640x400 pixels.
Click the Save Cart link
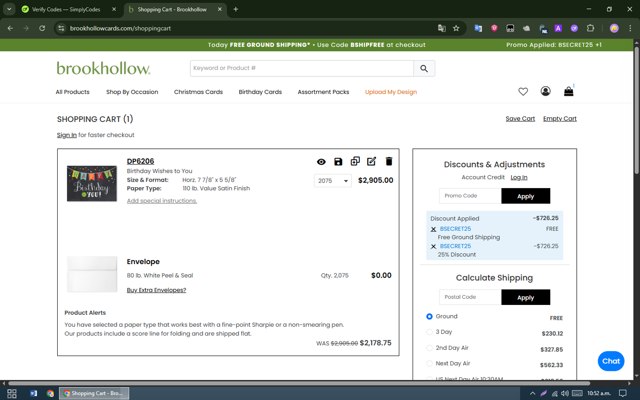coord(520,119)
